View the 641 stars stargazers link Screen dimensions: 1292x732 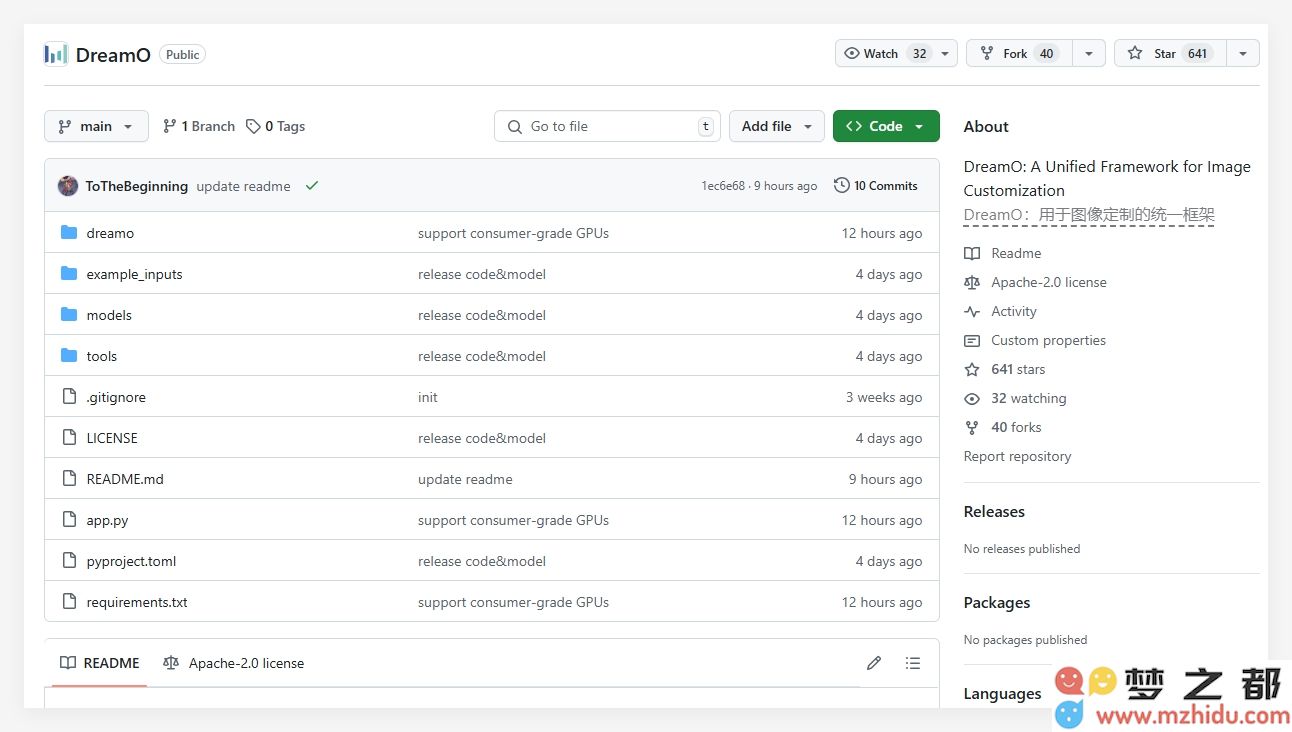pyautogui.click(x=1018, y=370)
